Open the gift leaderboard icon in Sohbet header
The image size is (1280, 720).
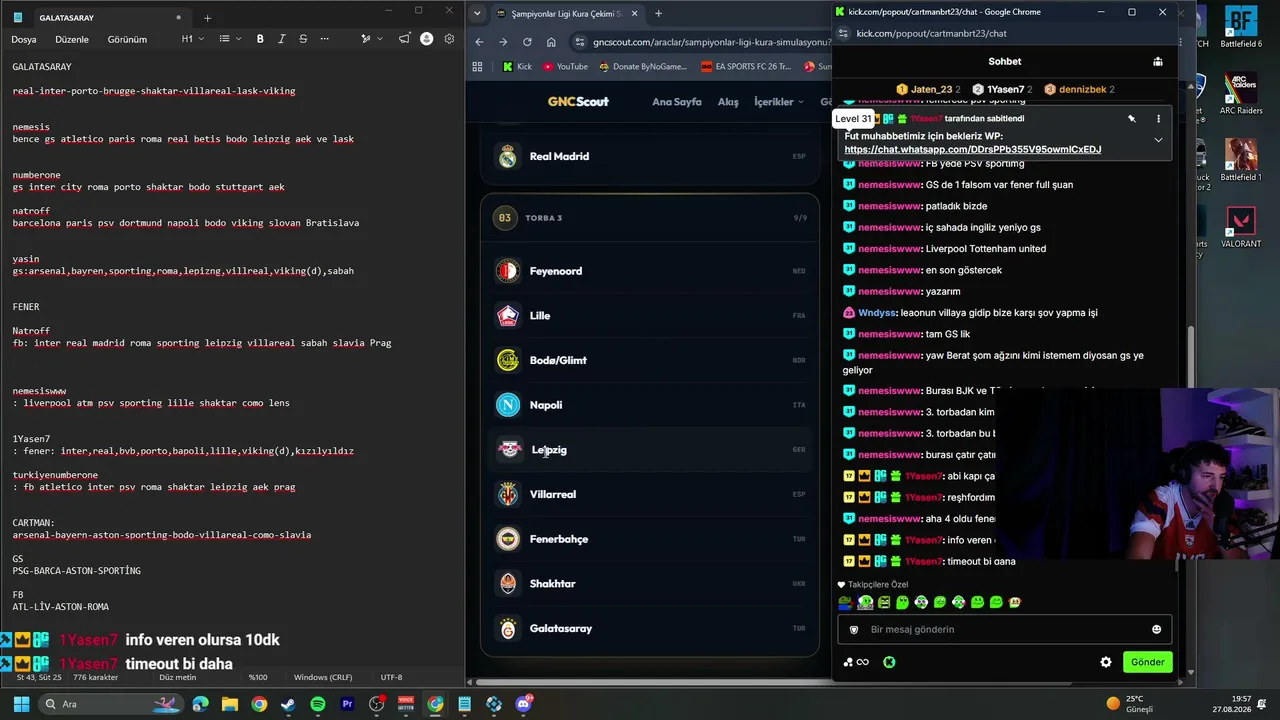tap(1157, 61)
